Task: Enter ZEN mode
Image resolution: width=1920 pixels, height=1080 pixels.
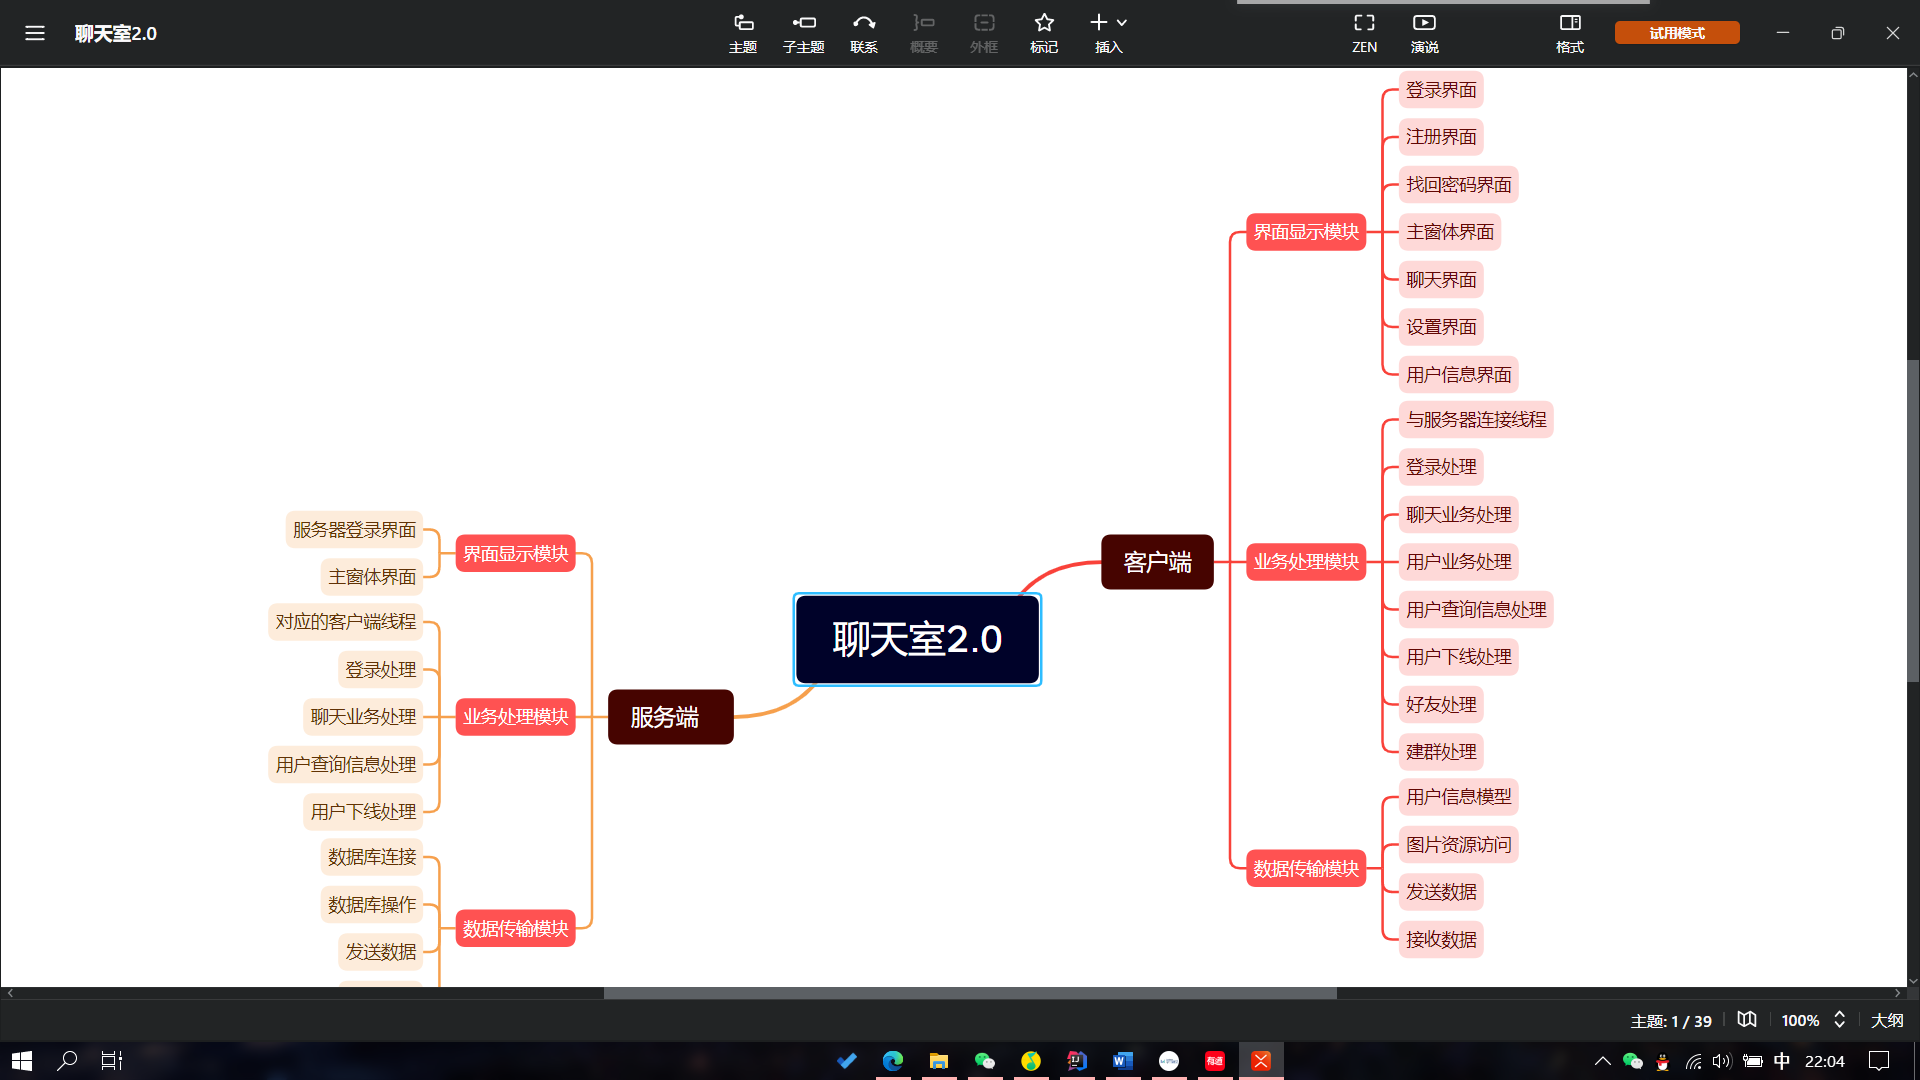Action: 1364,32
